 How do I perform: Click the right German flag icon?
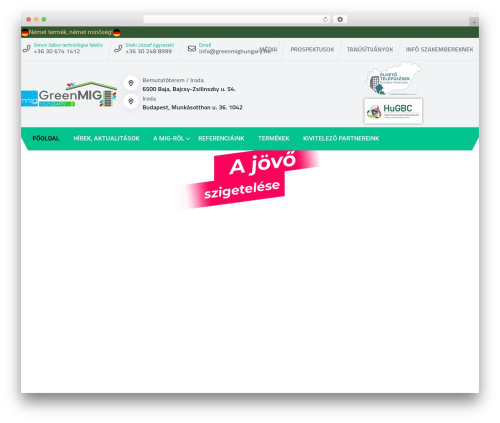coord(117,33)
